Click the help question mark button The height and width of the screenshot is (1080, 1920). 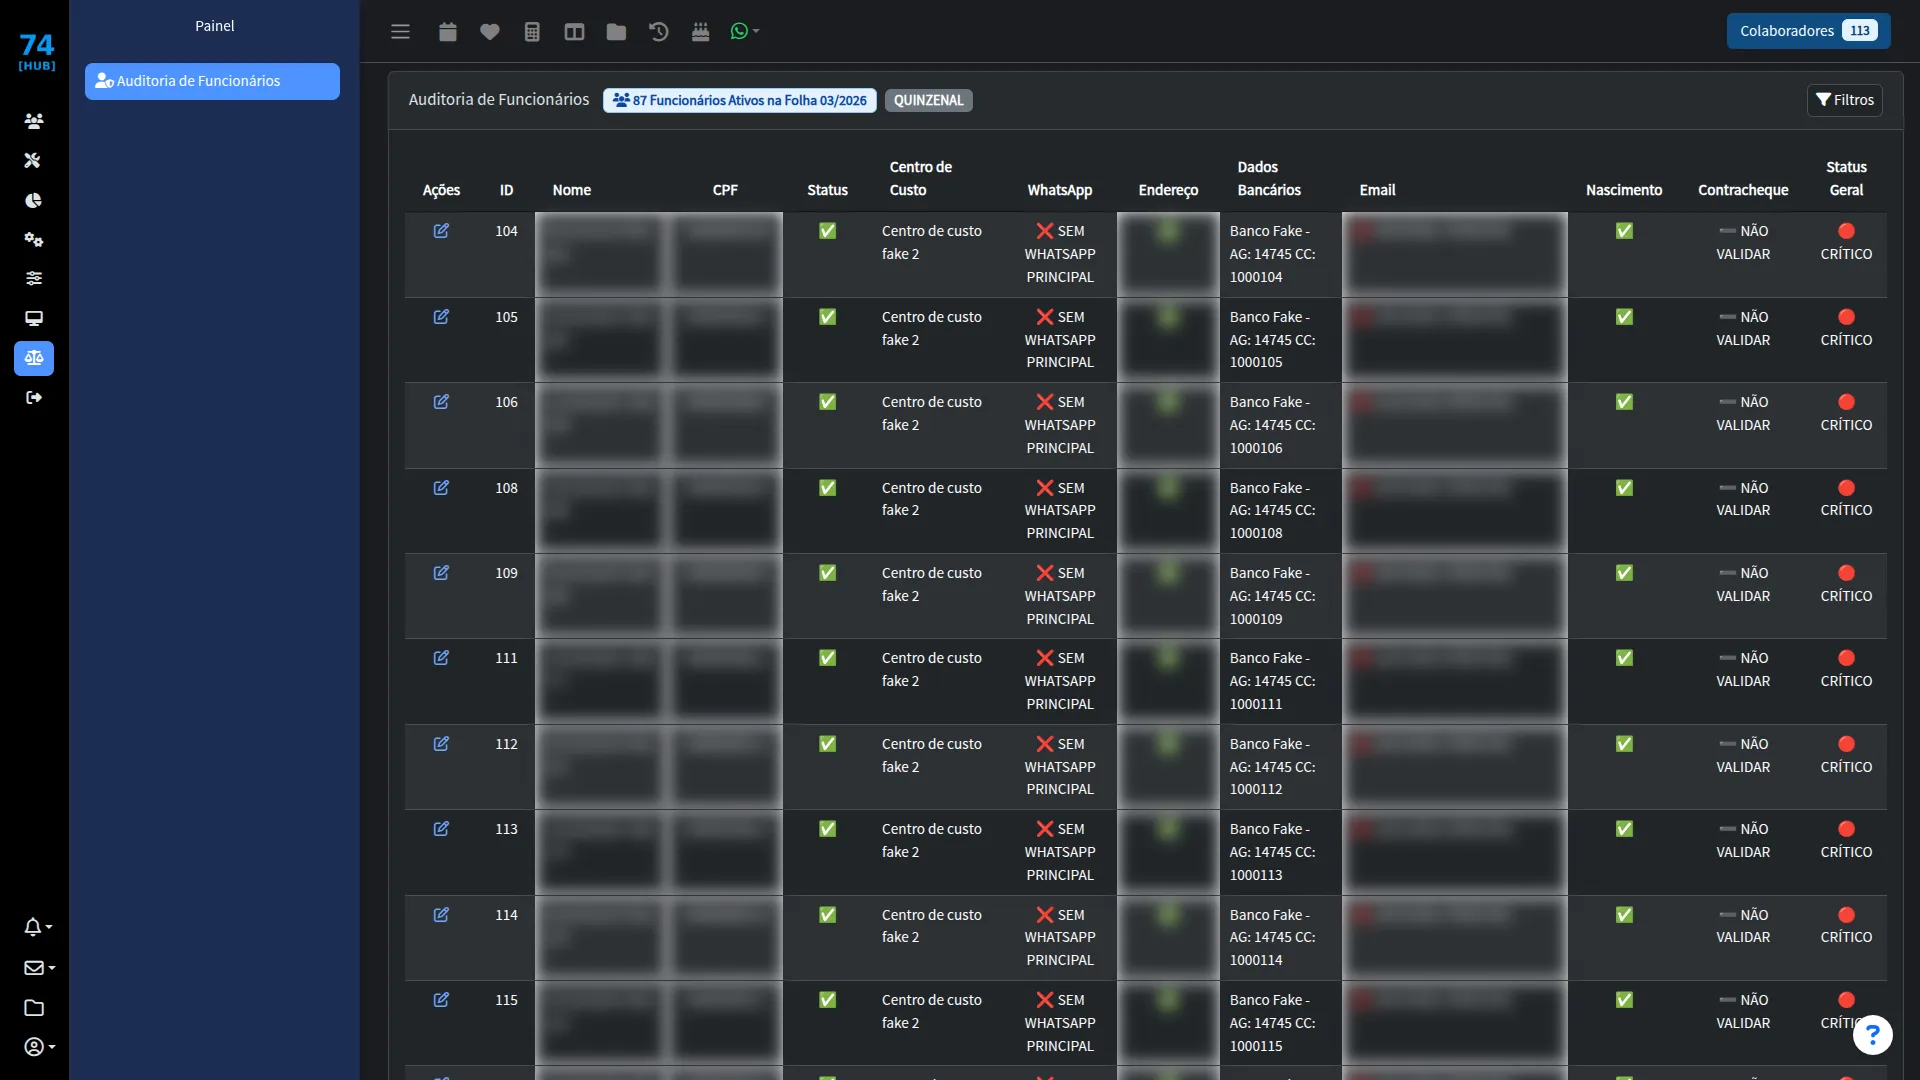[1872, 1035]
